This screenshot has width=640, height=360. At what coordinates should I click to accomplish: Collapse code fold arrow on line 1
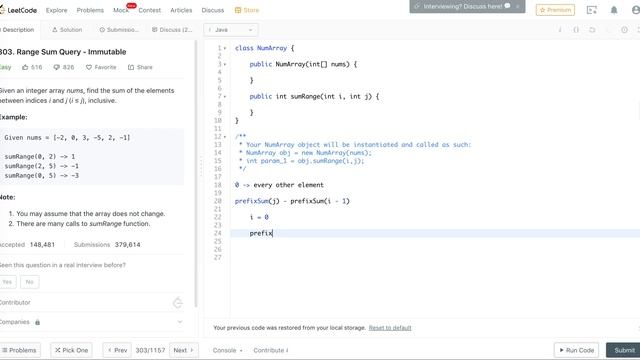pos(225,48)
